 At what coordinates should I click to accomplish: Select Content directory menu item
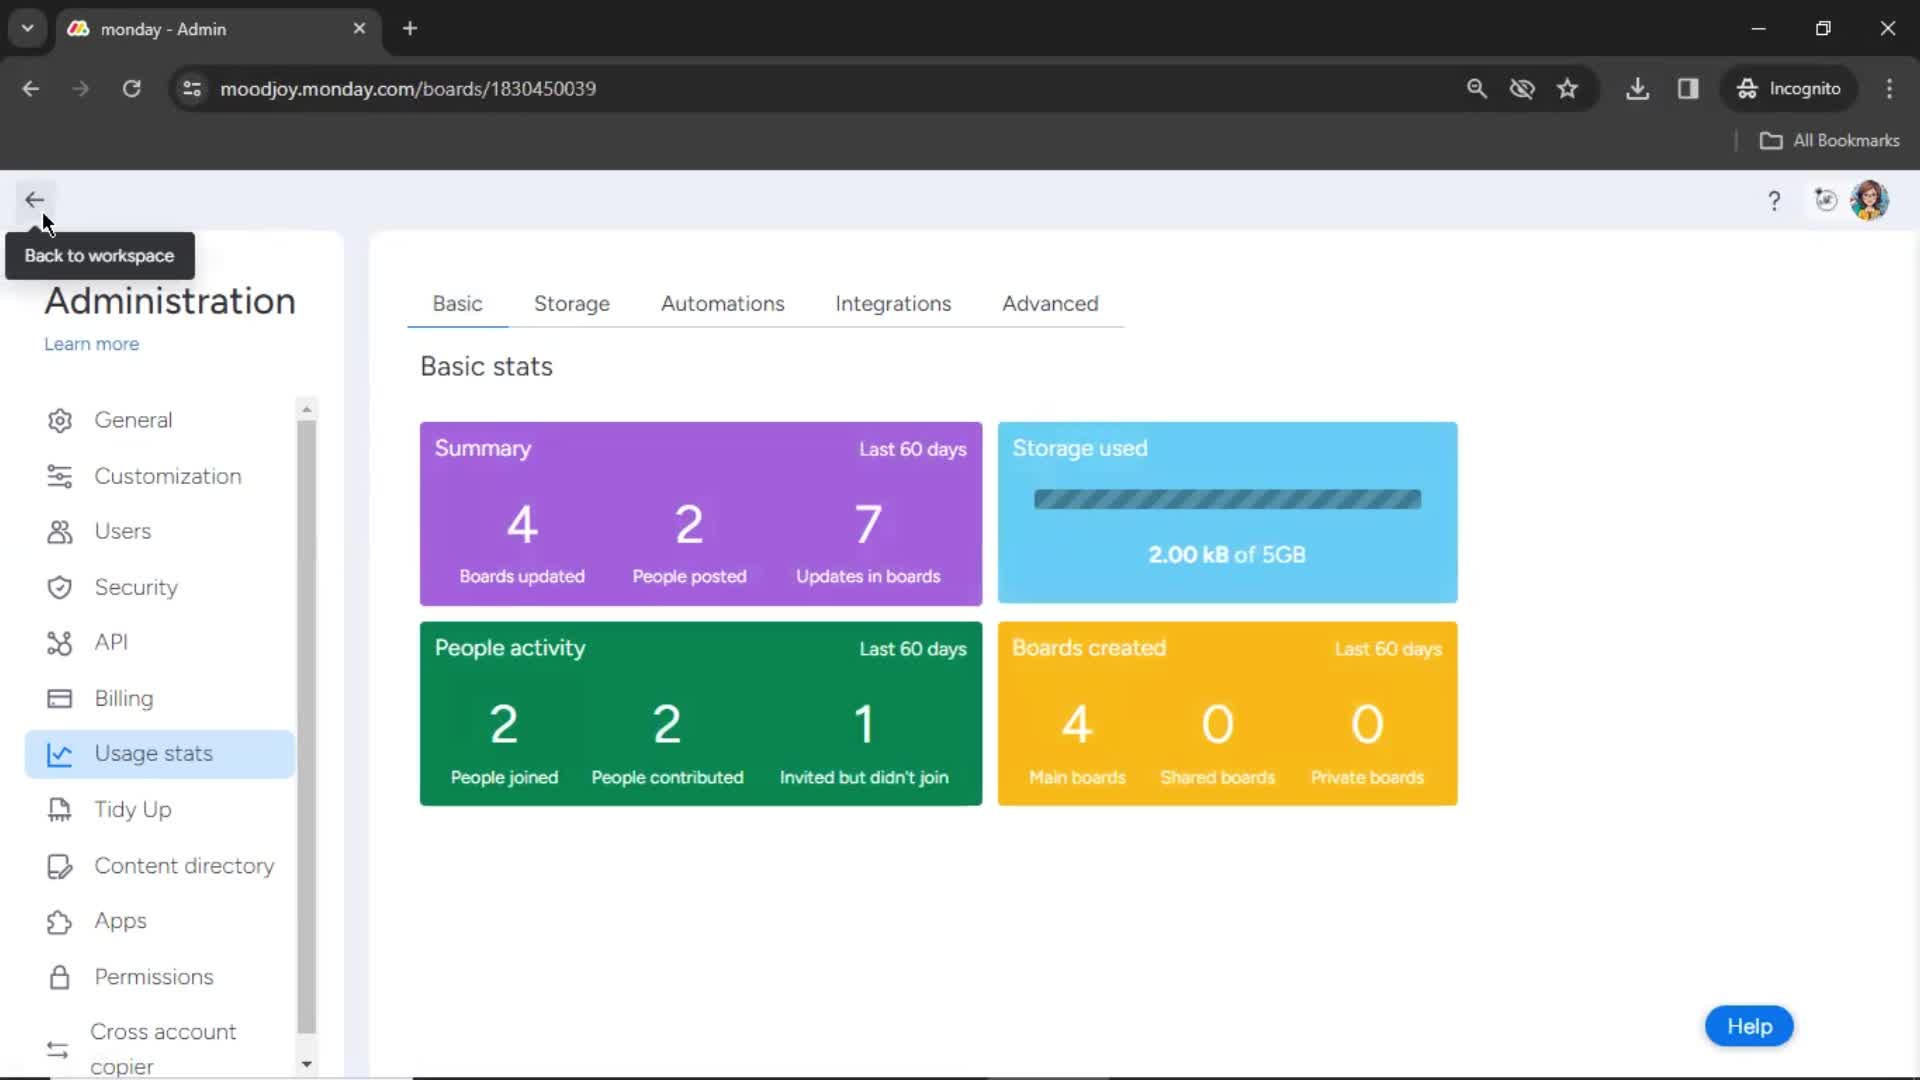[x=185, y=865]
